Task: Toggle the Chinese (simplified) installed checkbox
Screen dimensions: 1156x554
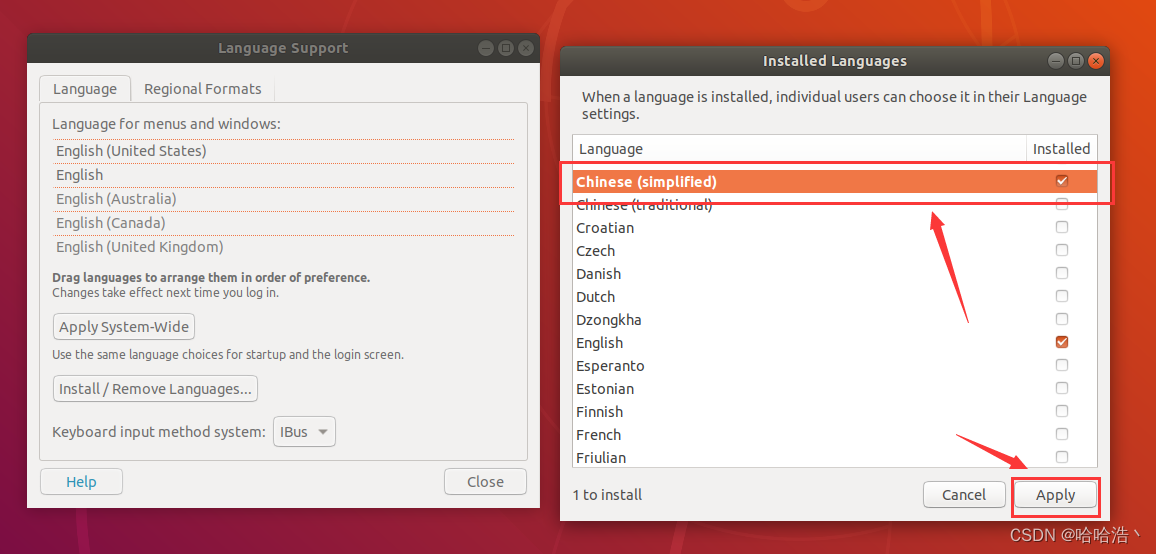Action: coord(1062,181)
